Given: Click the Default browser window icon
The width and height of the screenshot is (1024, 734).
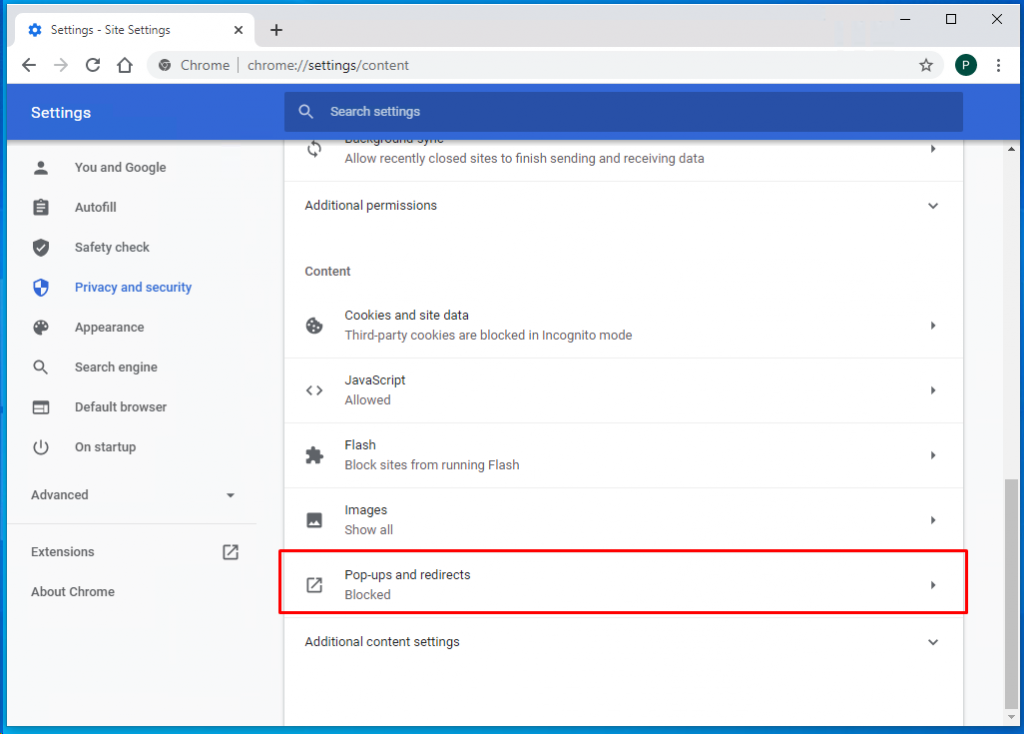Looking at the screenshot, I should pos(40,407).
